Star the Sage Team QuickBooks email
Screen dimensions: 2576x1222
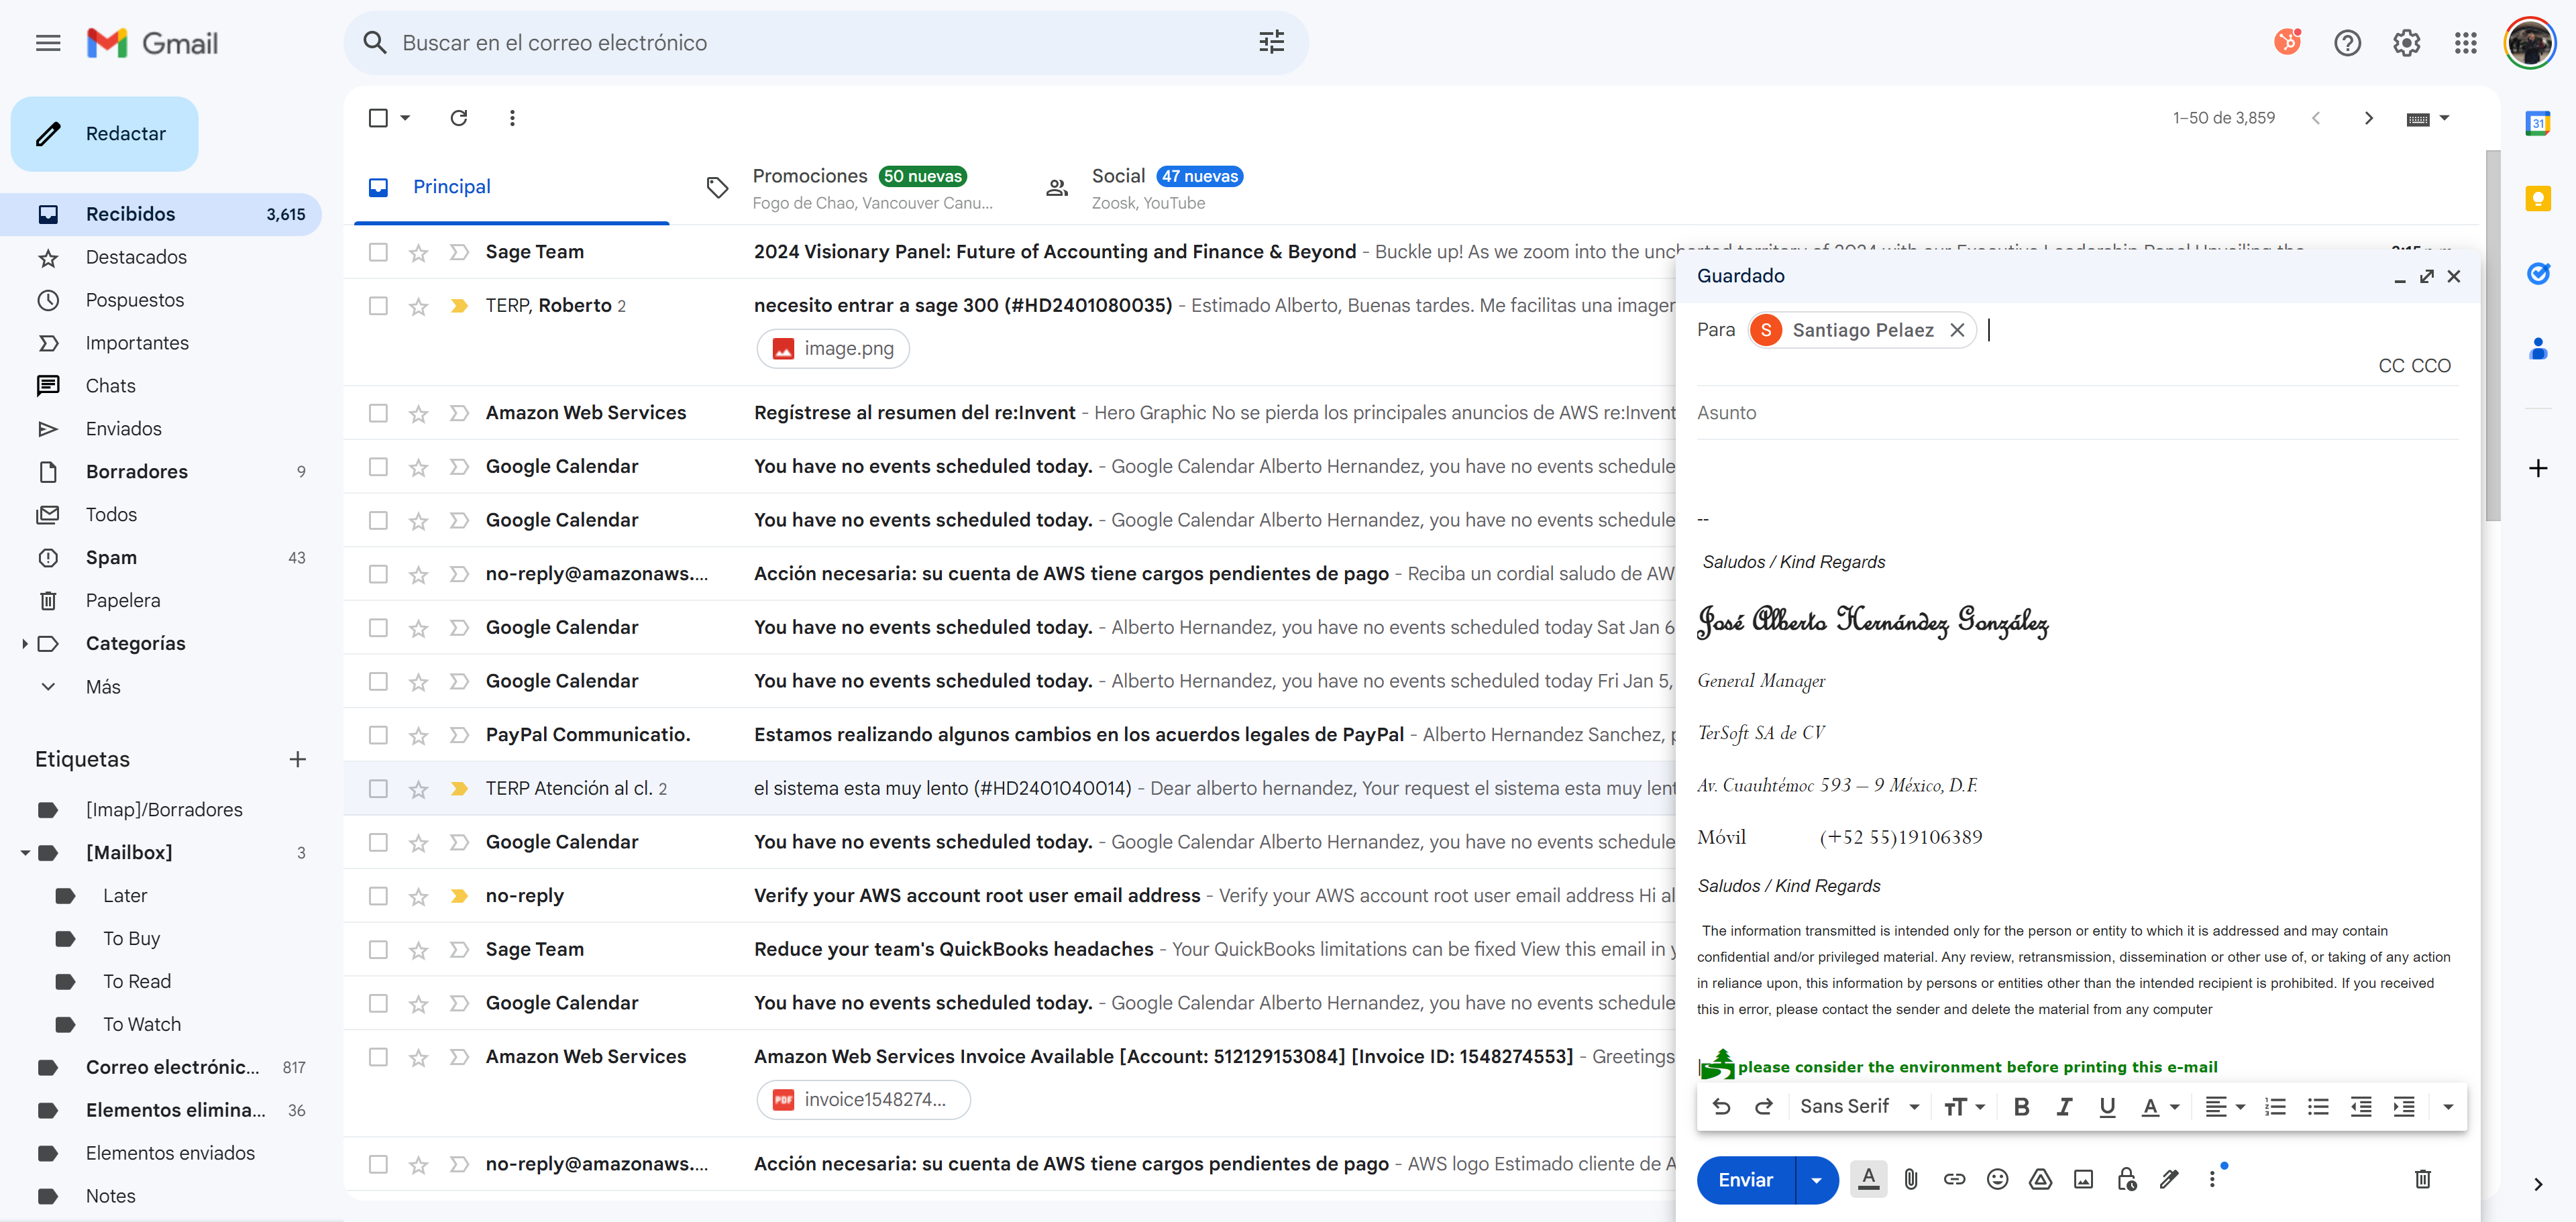(x=418, y=950)
